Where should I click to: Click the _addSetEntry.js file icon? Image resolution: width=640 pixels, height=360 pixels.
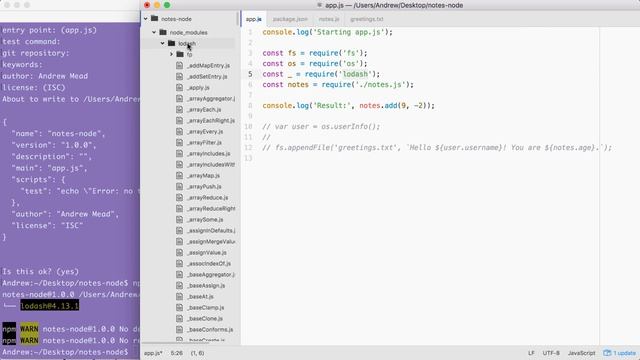(x=179, y=76)
